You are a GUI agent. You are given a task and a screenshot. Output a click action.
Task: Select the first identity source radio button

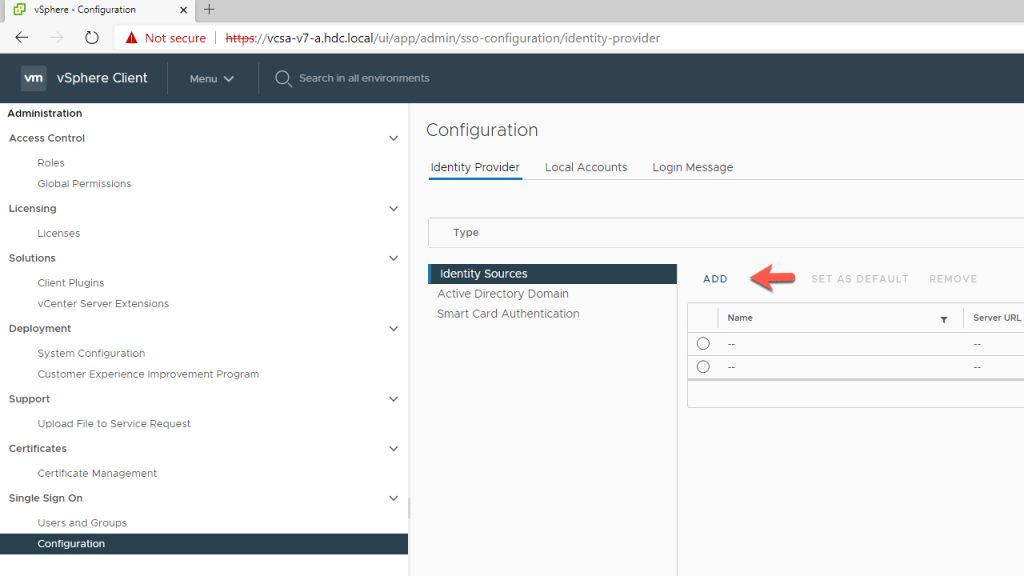pyautogui.click(x=703, y=344)
